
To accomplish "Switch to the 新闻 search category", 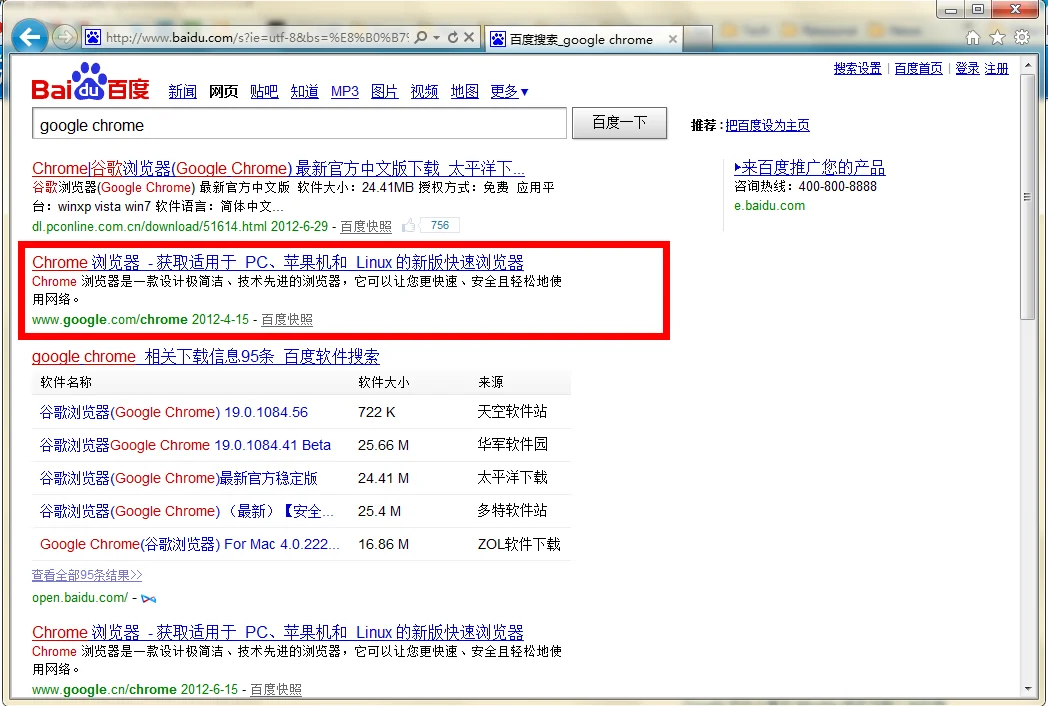I will tap(182, 92).
